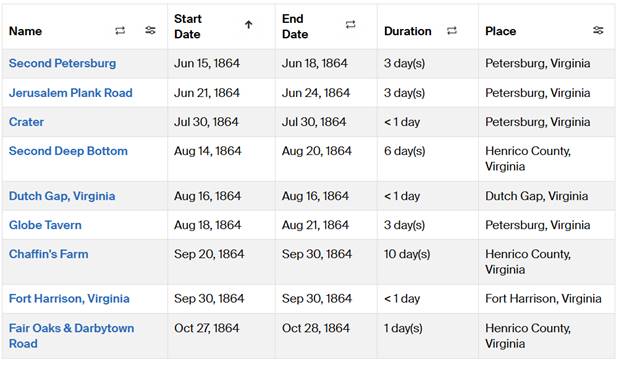Click the sort icon beside Name header
Viewport: 624px width, 373px height.
[x=120, y=31]
